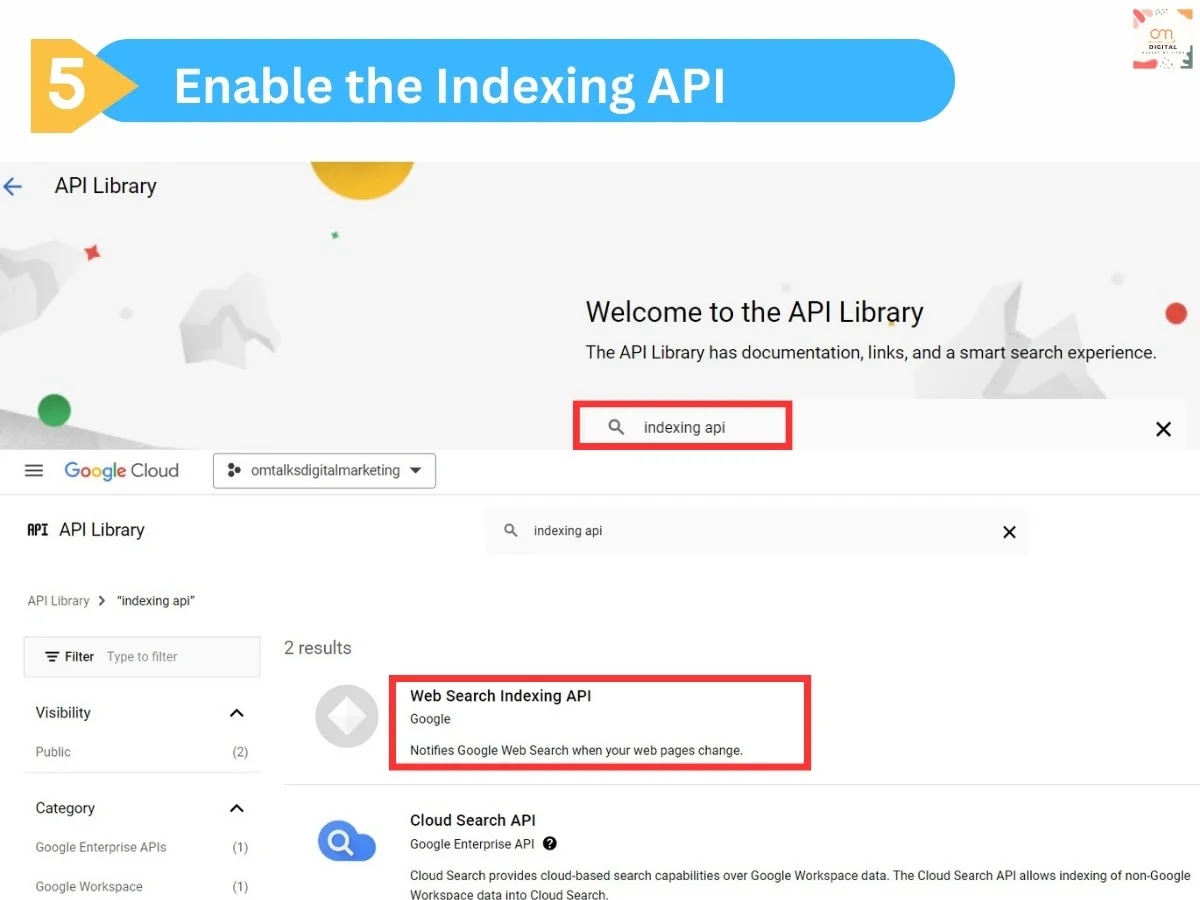
Task: Collapse the Visibility filter section
Action: 237,713
